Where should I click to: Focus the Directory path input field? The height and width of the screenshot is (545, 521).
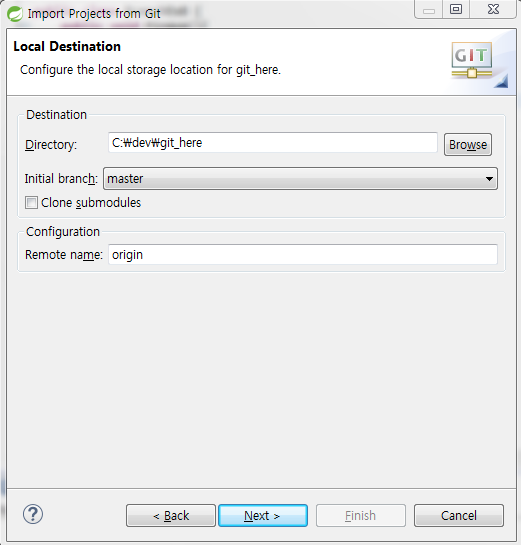coord(273,143)
